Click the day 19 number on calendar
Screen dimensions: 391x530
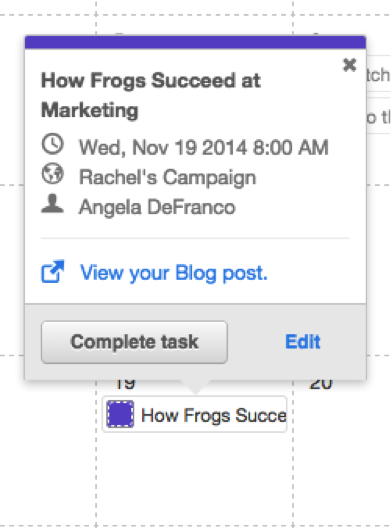coord(125,385)
